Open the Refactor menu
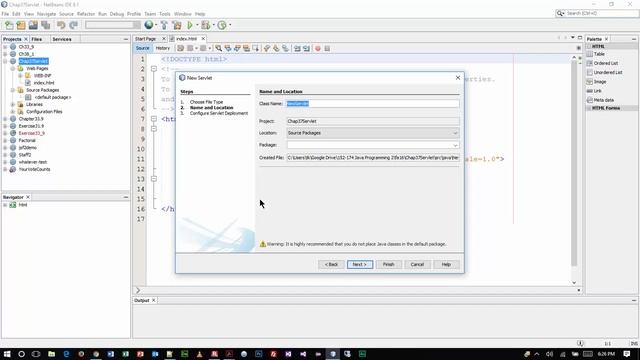 pos(86,14)
